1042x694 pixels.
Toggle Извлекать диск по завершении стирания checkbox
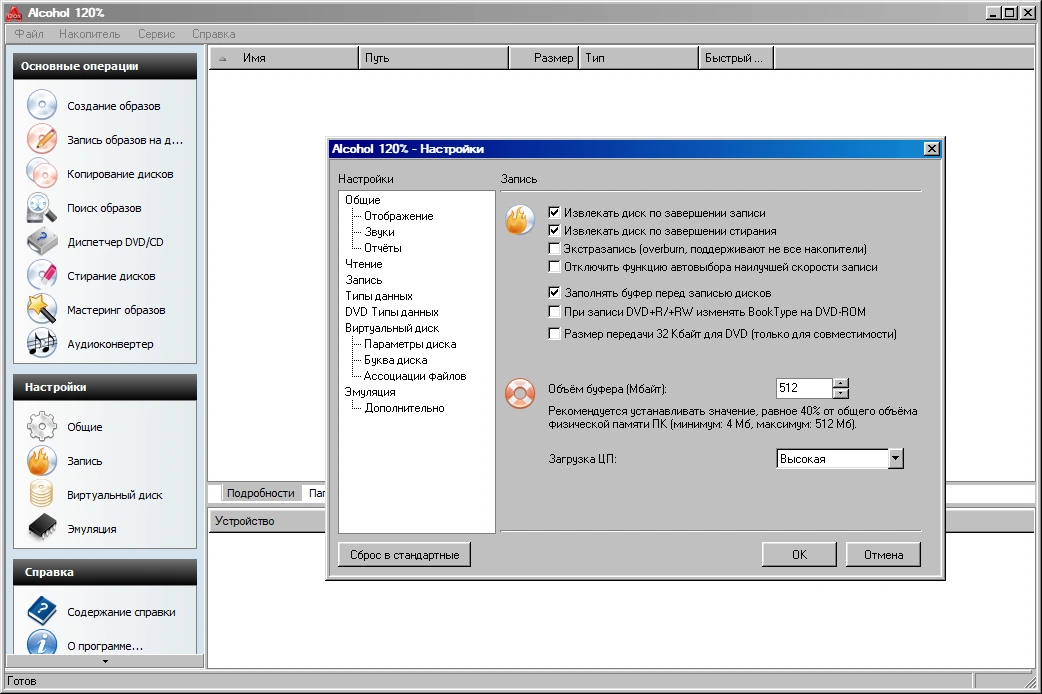pos(554,231)
